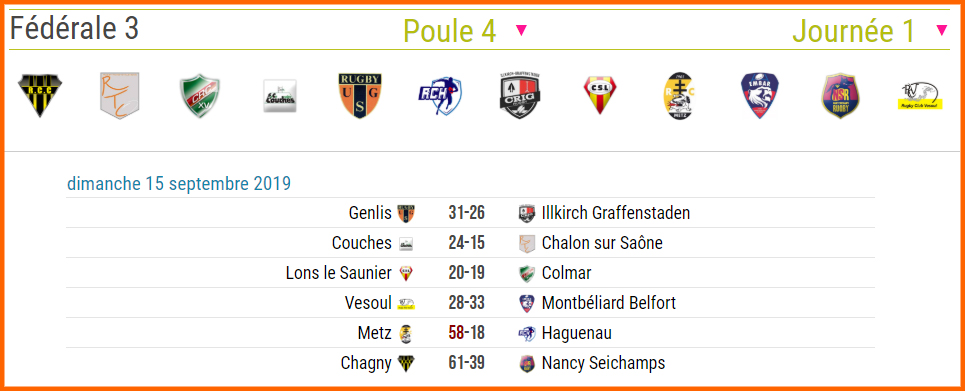Screen dimensions: 965x391
Task: Click the Genlis 31-26 match score
Action: tap(466, 213)
